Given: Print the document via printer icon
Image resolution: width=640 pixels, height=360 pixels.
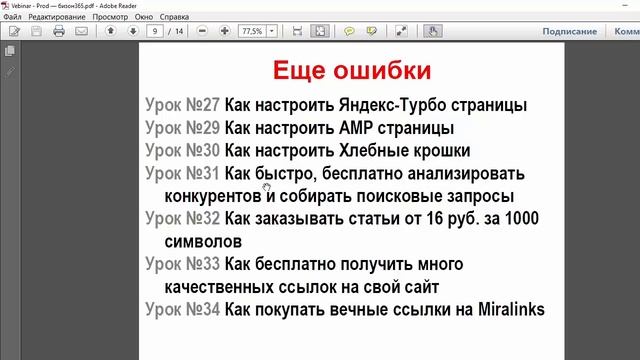Looking at the screenshot, I should click(x=59, y=31).
